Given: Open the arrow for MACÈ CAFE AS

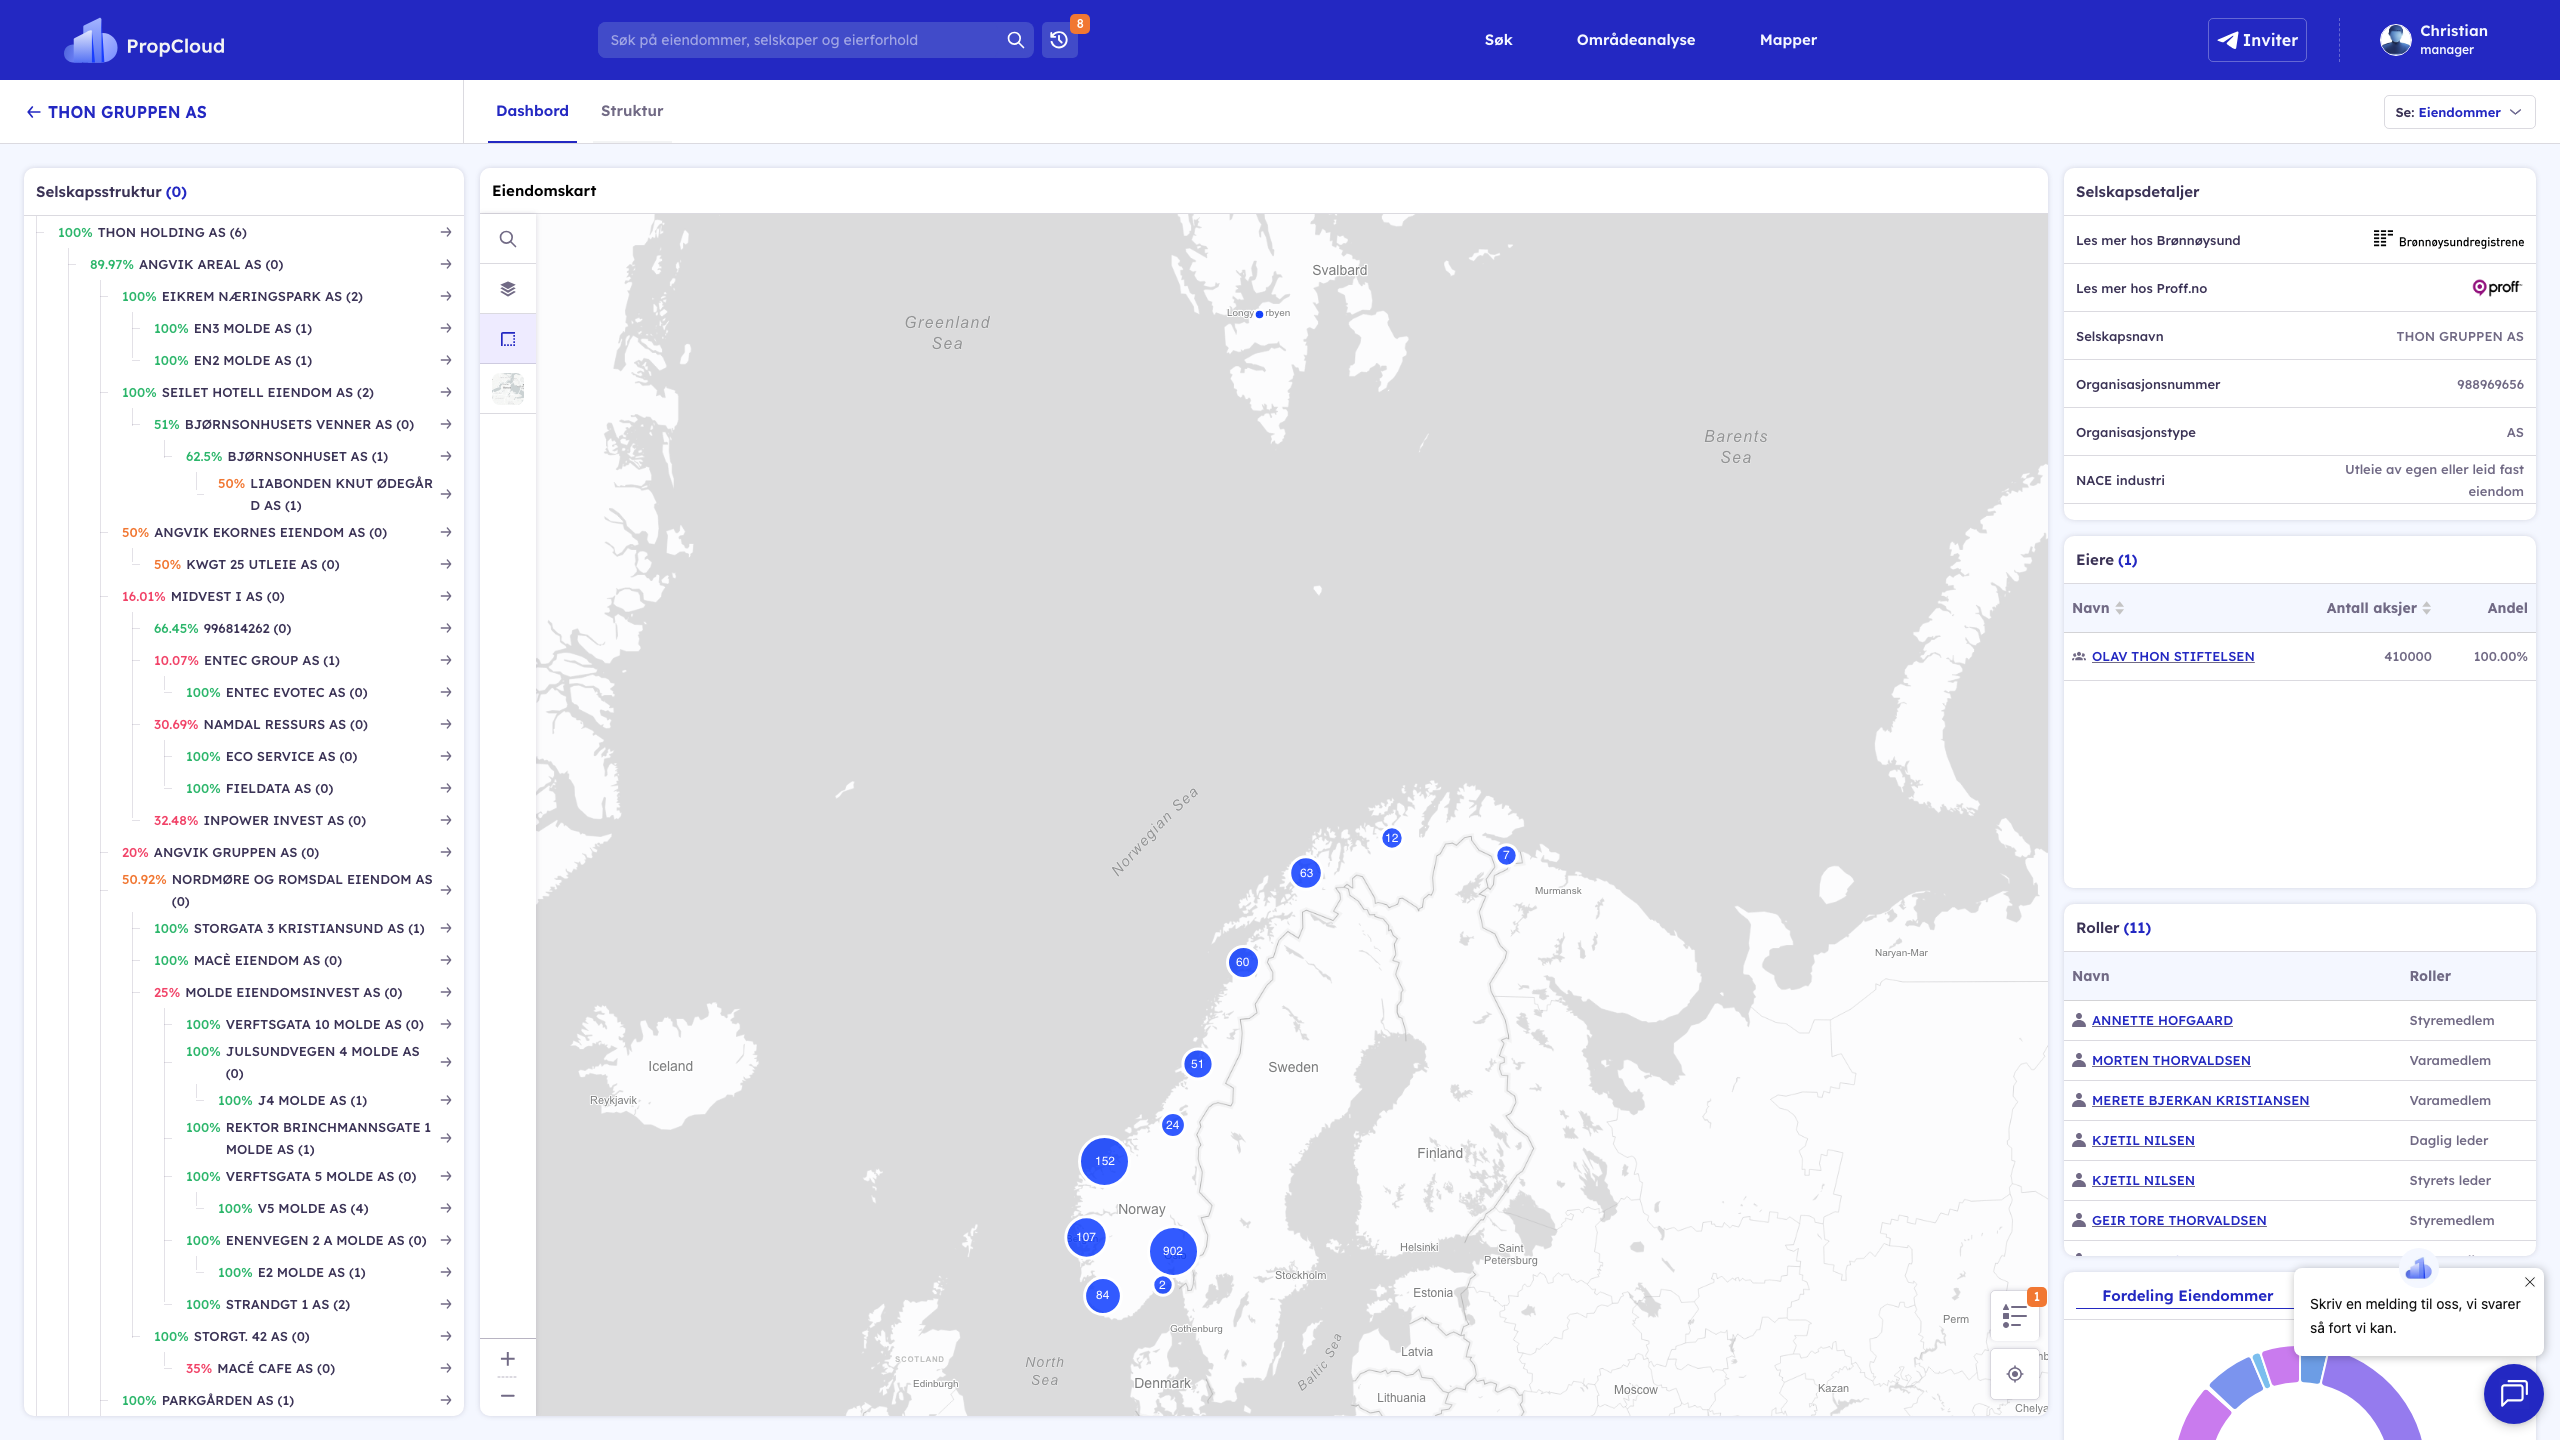Looking at the screenshot, I should (446, 1368).
